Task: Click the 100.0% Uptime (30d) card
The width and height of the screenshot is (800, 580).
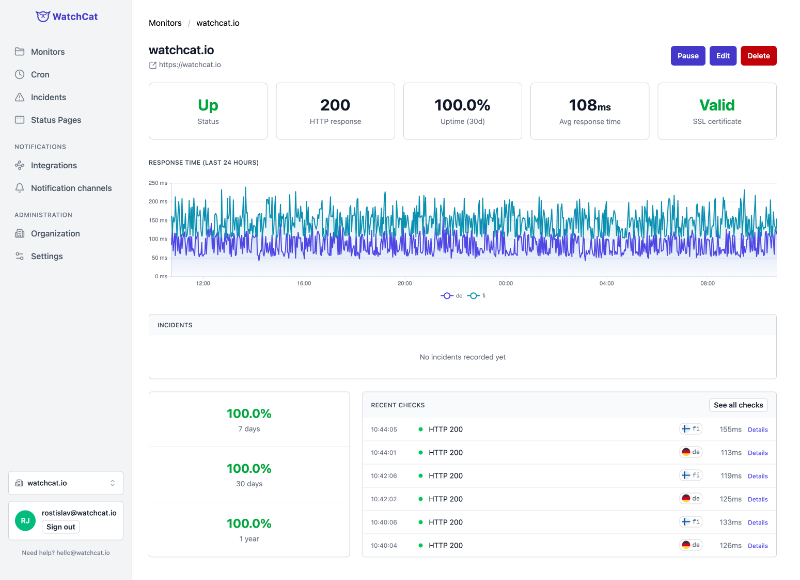Action: (x=462, y=111)
